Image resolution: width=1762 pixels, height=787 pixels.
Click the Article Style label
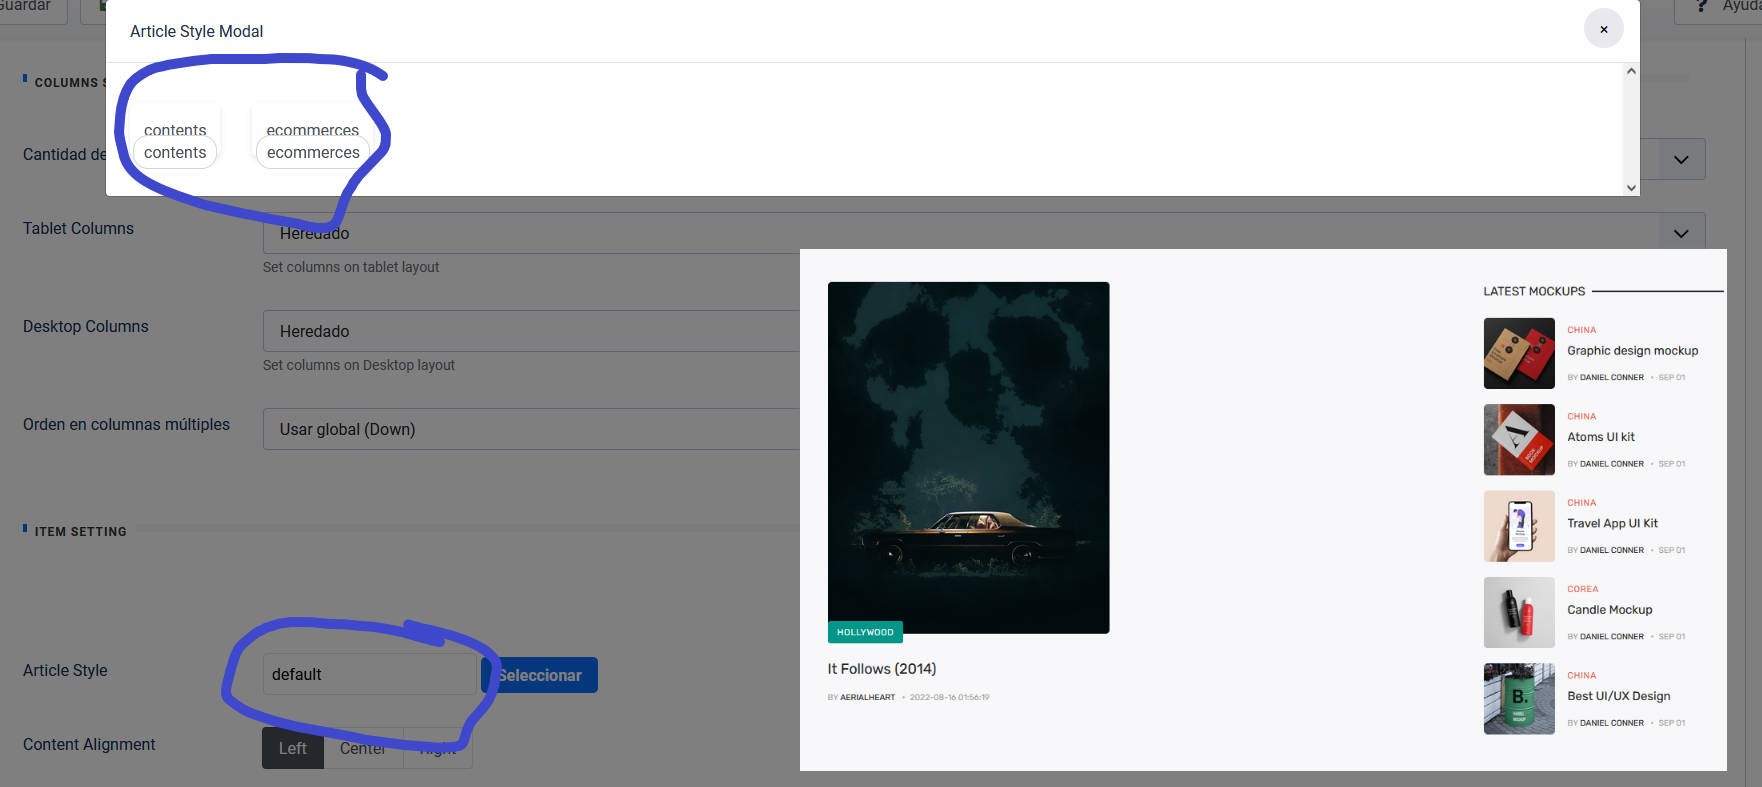click(x=65, y=670)
